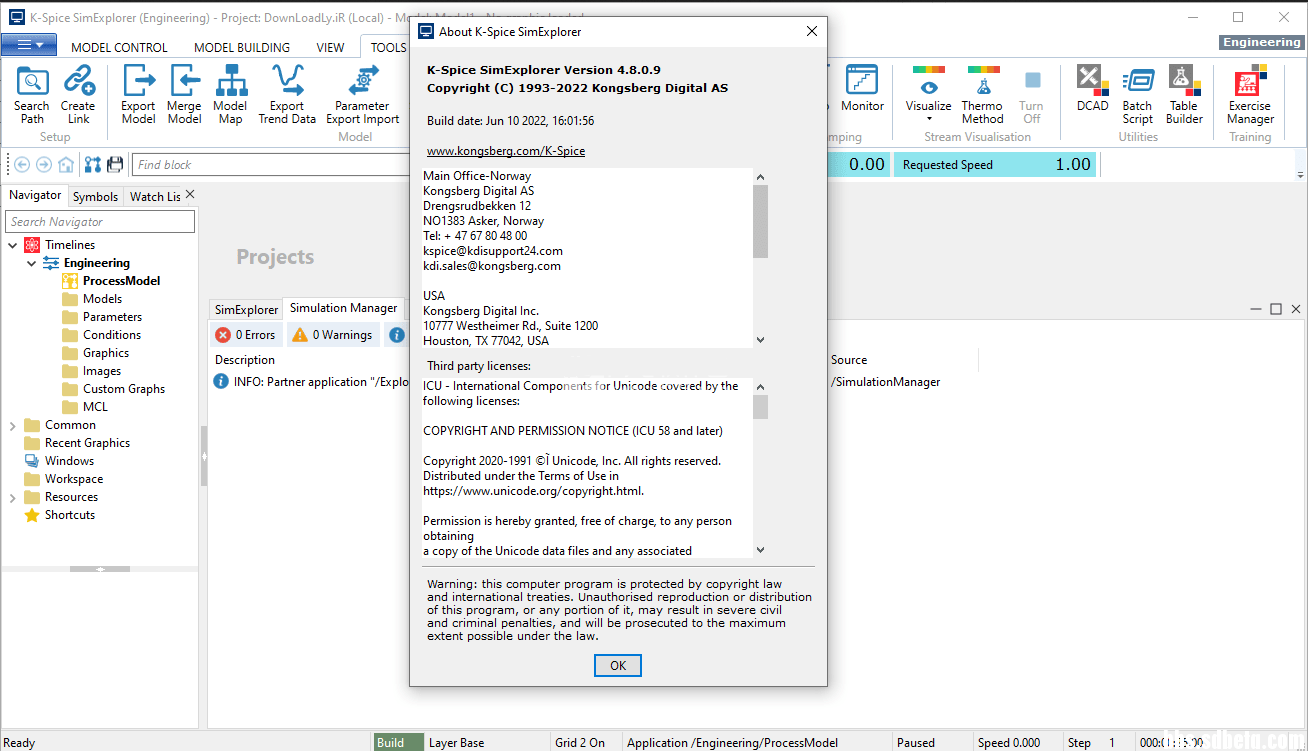Click the Shortcuts star icon
Screen dimensions: 1308x751
(32, 515)
